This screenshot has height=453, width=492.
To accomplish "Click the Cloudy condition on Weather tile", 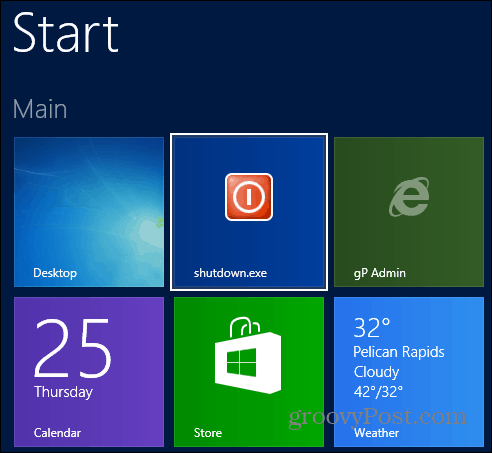I will coord(376,372).
